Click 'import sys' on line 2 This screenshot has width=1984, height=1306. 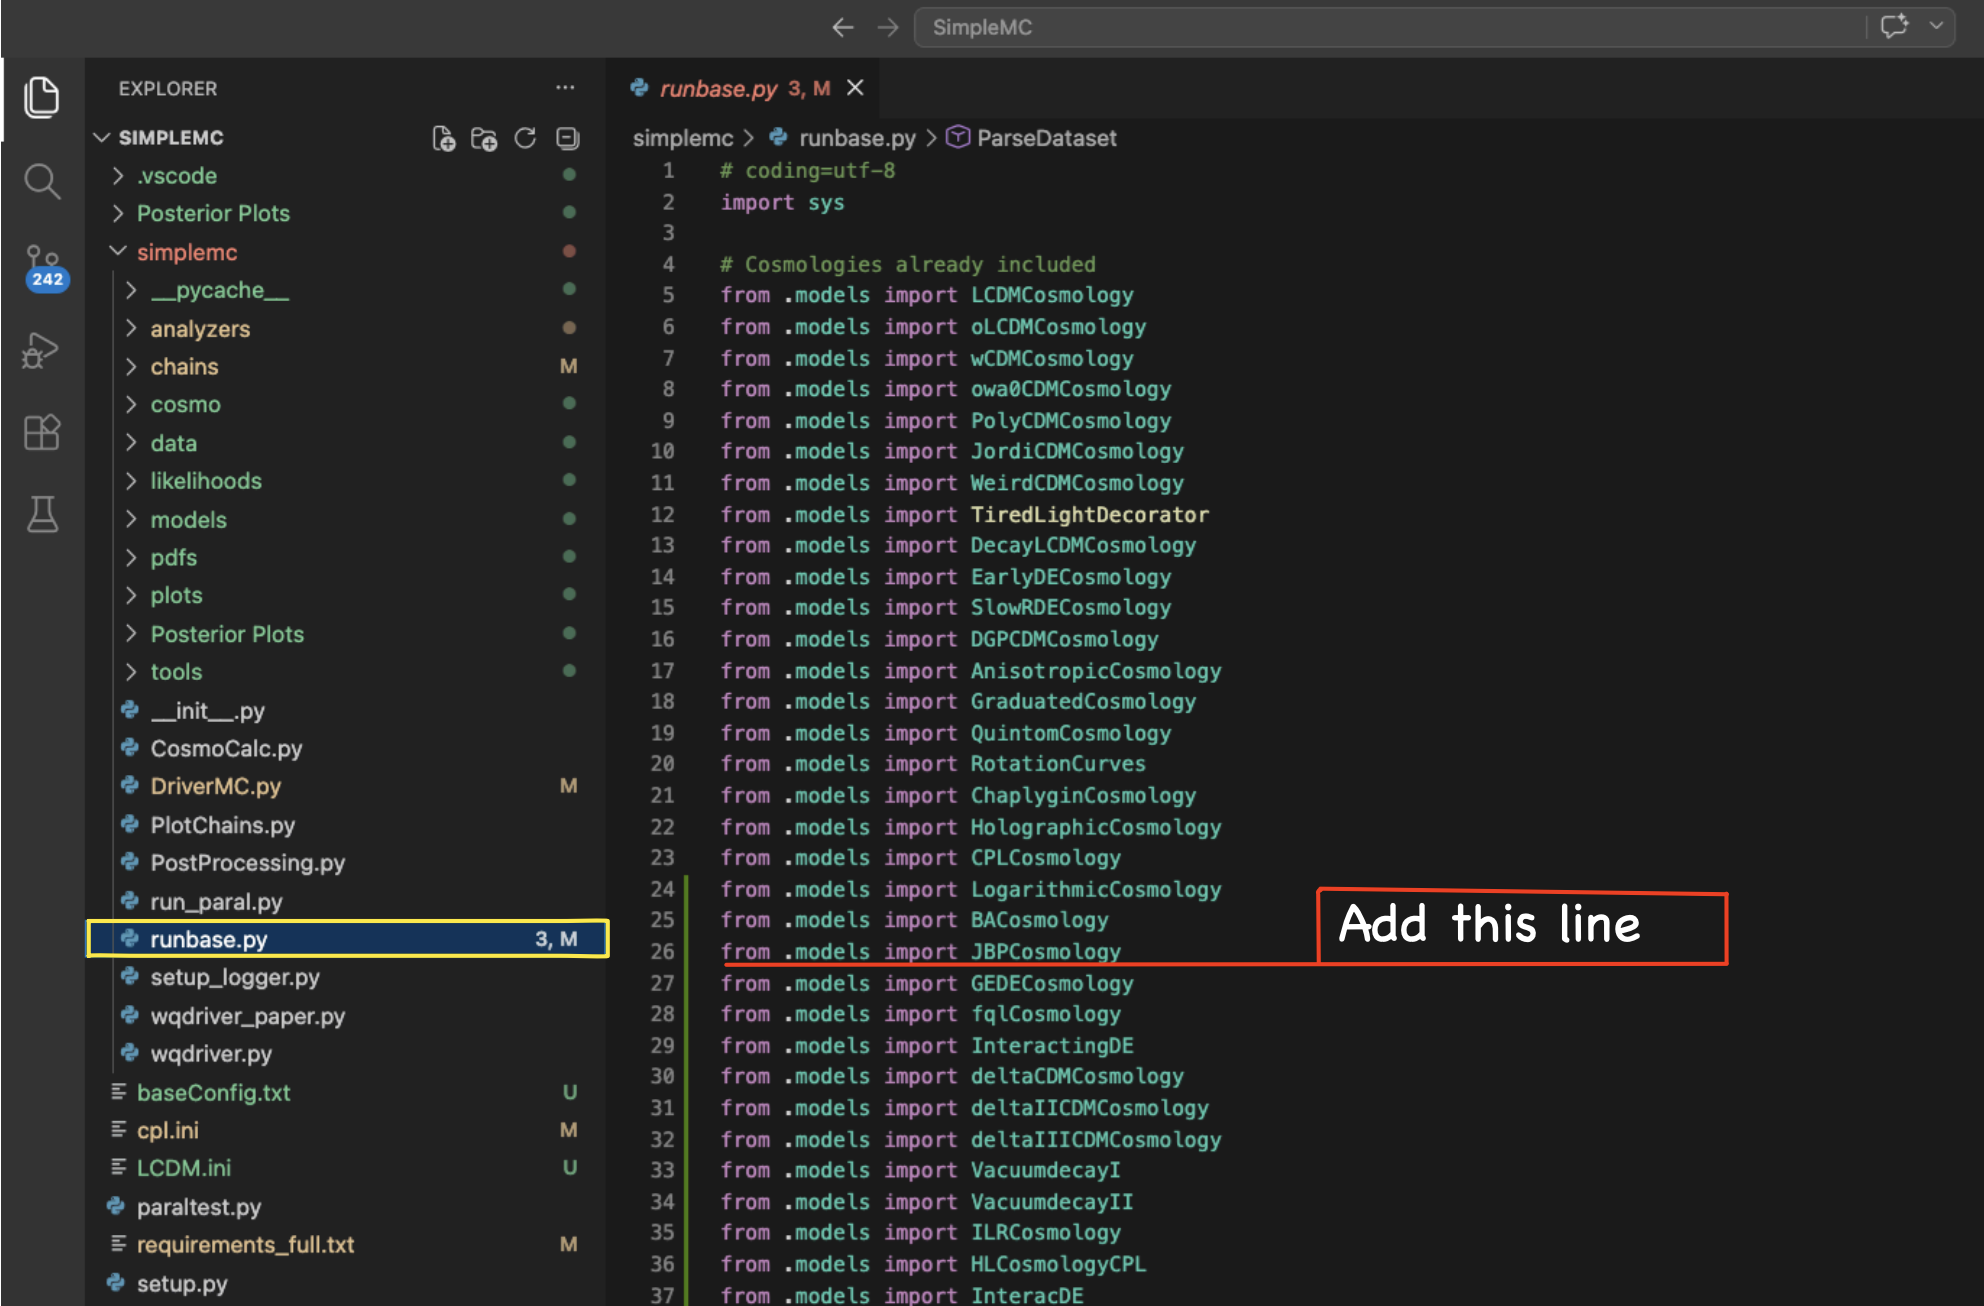coord(782,202)
